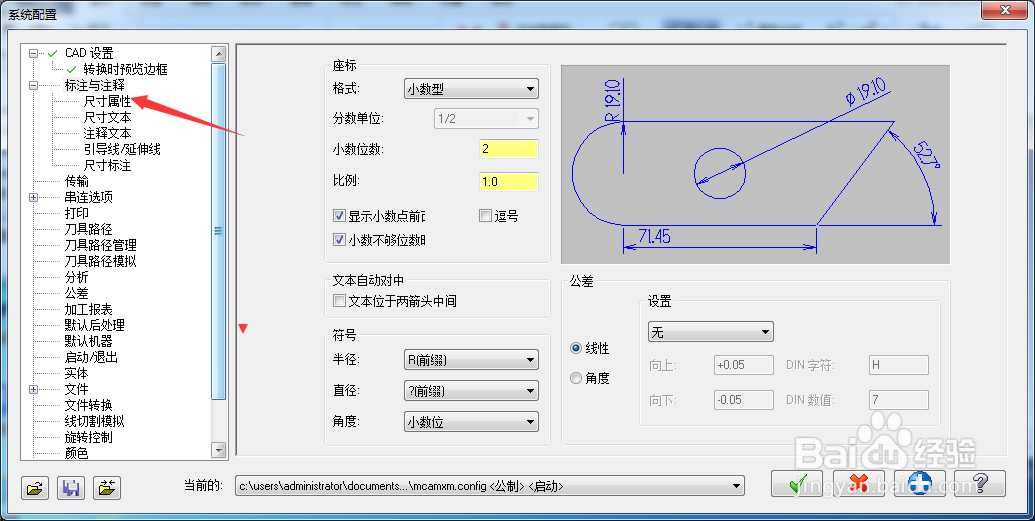1035x521 pixels.
Task: Open the 刀具路径 settings page
Action: point(88,229)
